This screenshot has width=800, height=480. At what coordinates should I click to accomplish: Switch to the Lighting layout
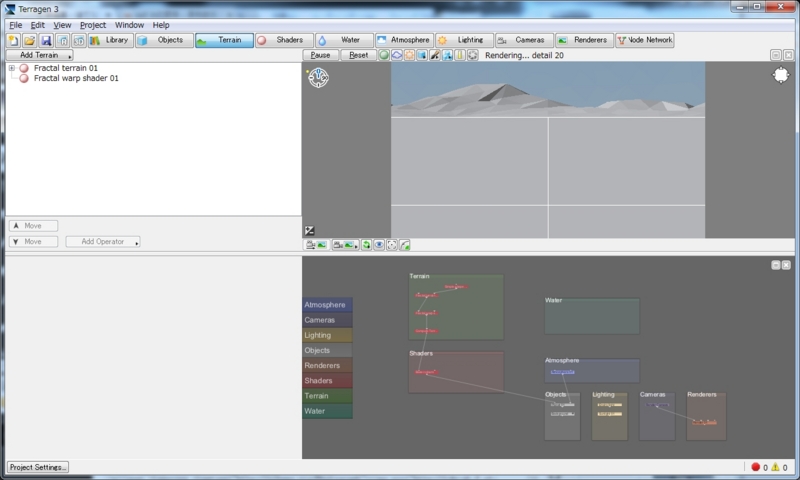click(x=464, y=40)
